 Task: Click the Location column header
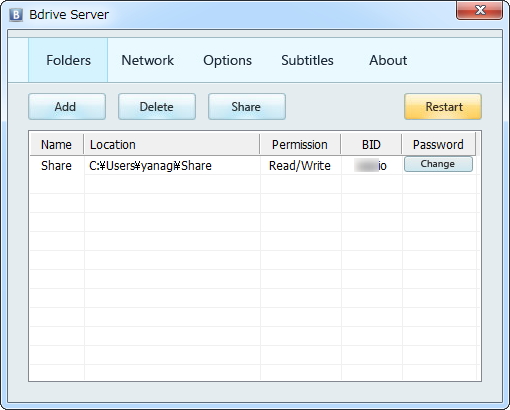[171, 145]
